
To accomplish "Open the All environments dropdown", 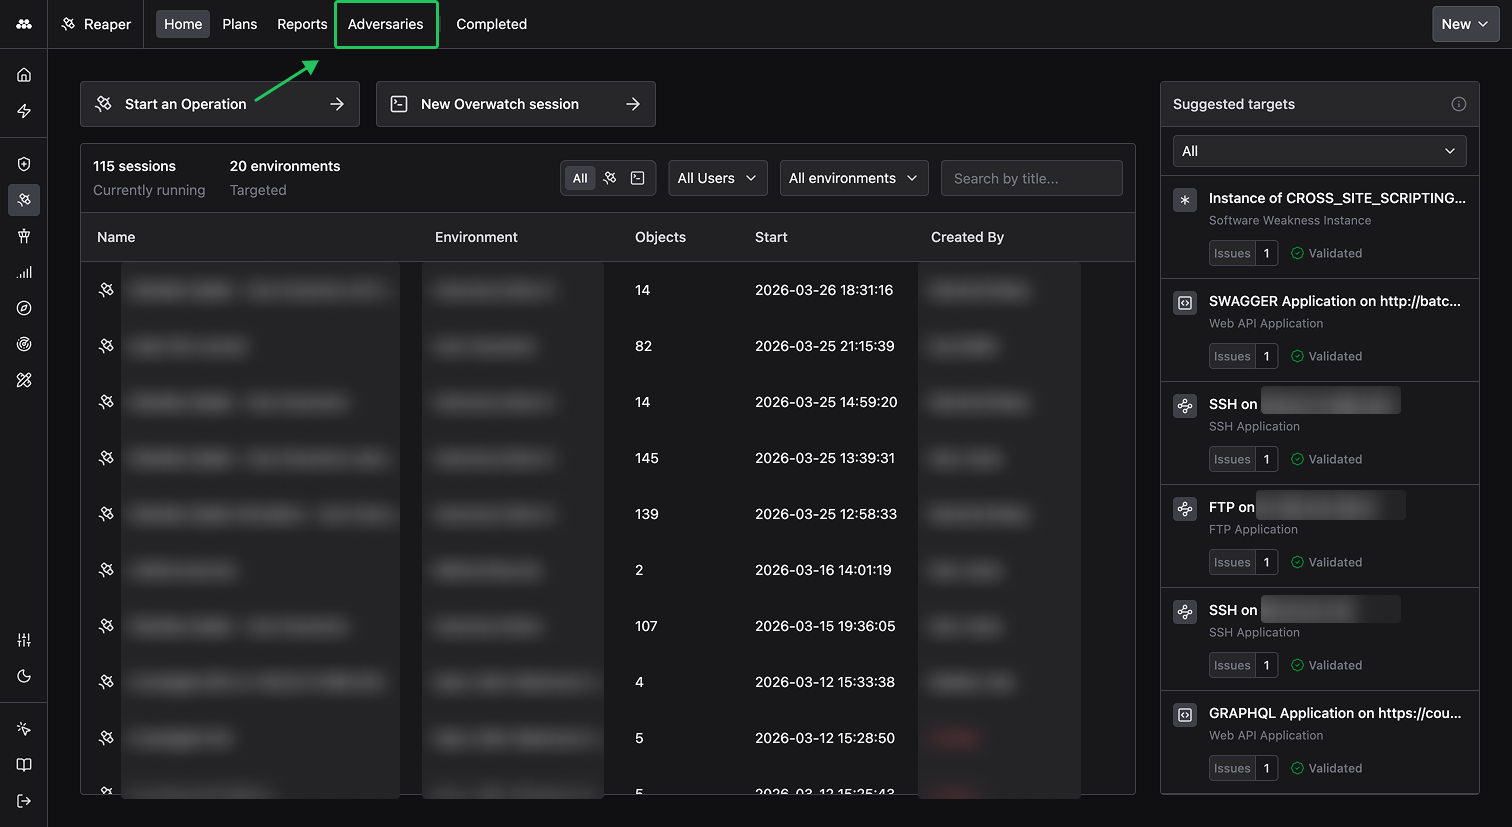I will pos(853,177).
